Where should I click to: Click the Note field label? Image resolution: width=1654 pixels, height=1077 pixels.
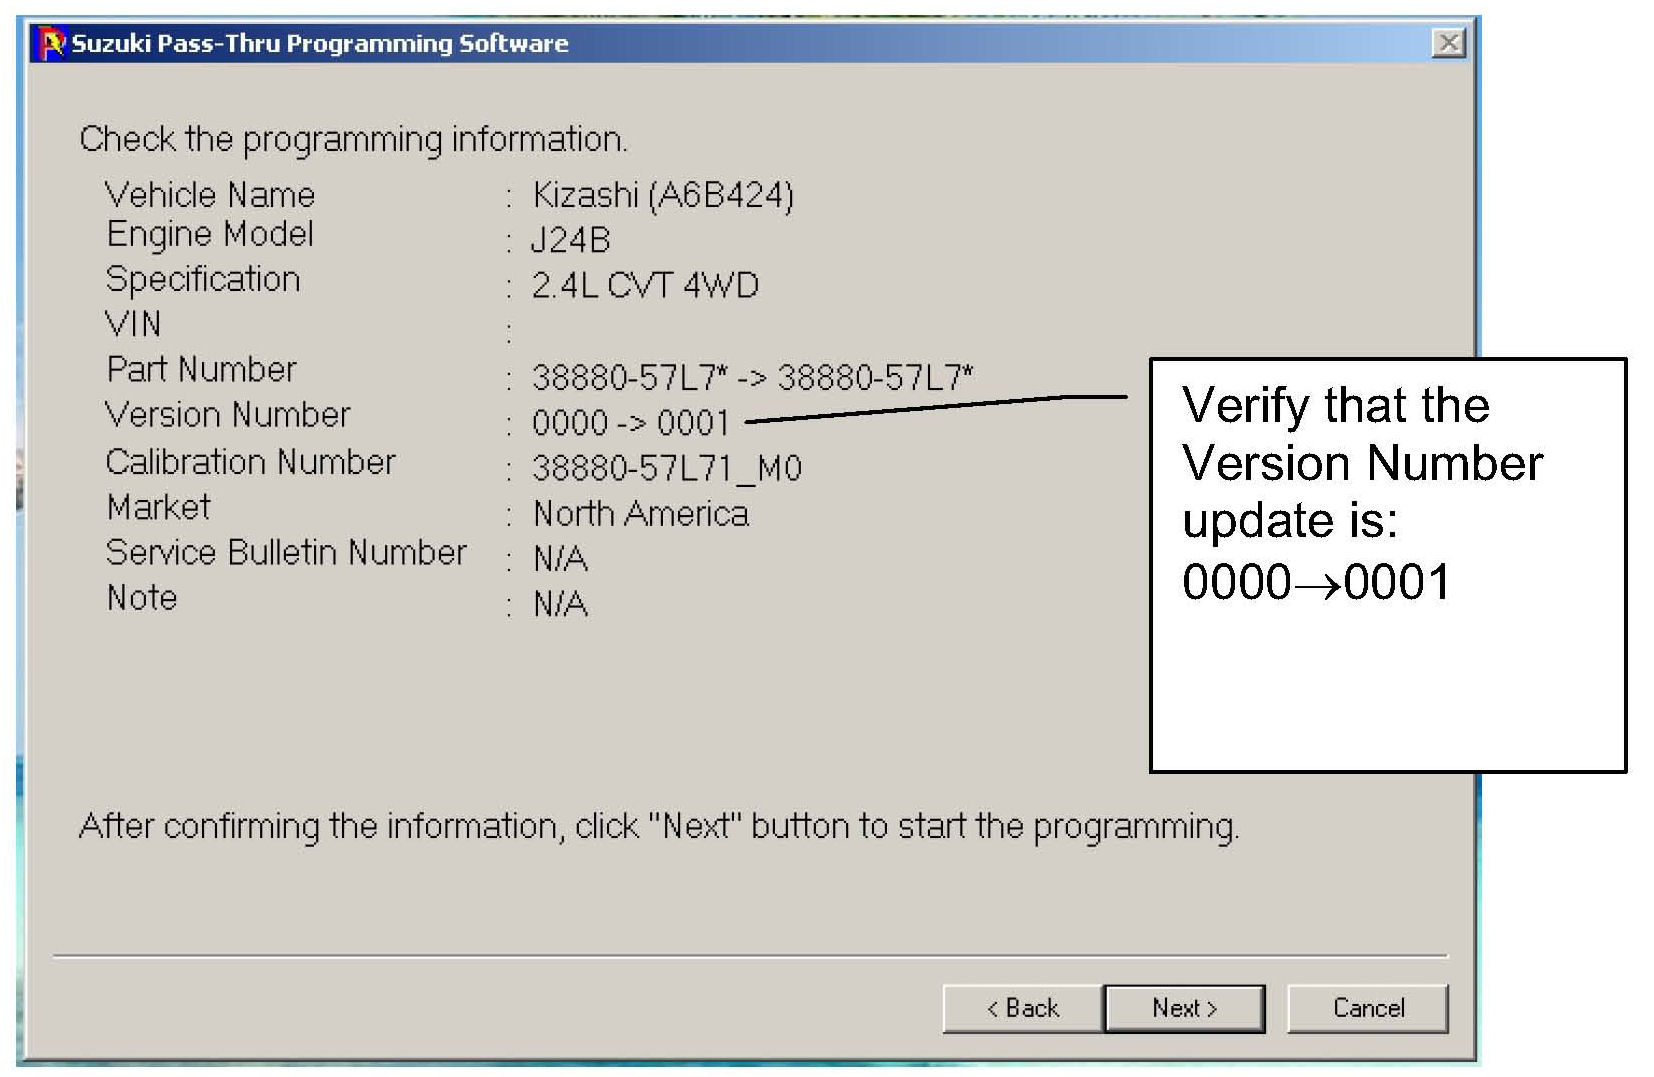142,598
